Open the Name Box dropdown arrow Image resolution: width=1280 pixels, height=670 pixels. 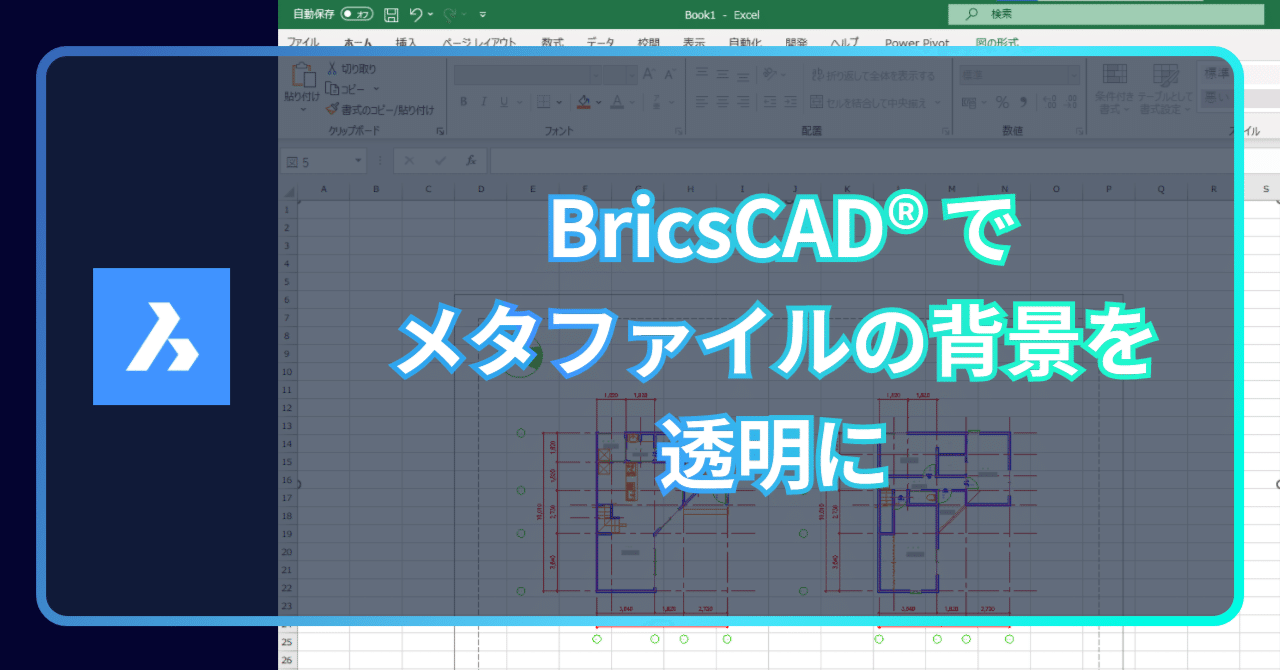tap(357, 160)
